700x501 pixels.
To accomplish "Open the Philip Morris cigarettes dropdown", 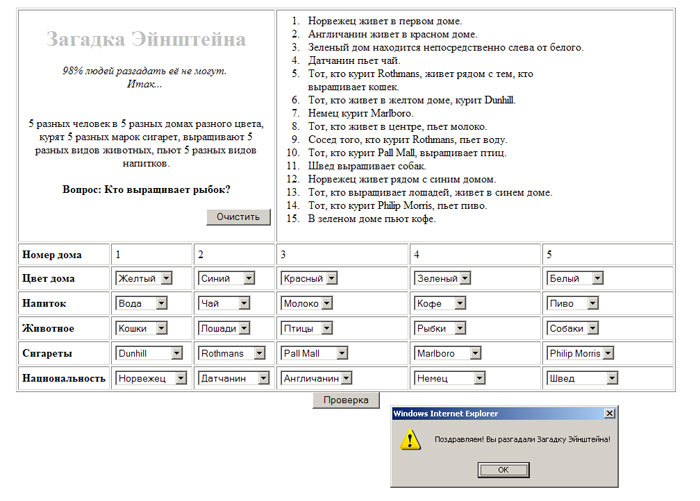I will click(580, 352).
